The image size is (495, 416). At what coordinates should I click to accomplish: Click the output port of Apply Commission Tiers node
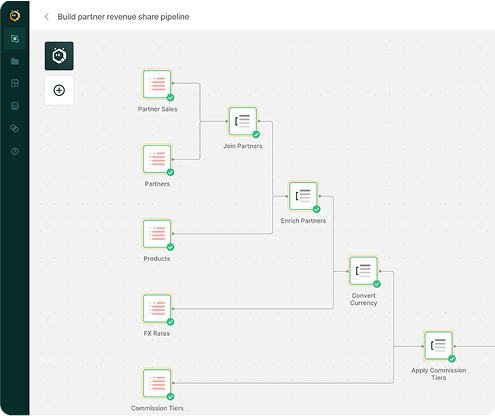coord(455,346)
